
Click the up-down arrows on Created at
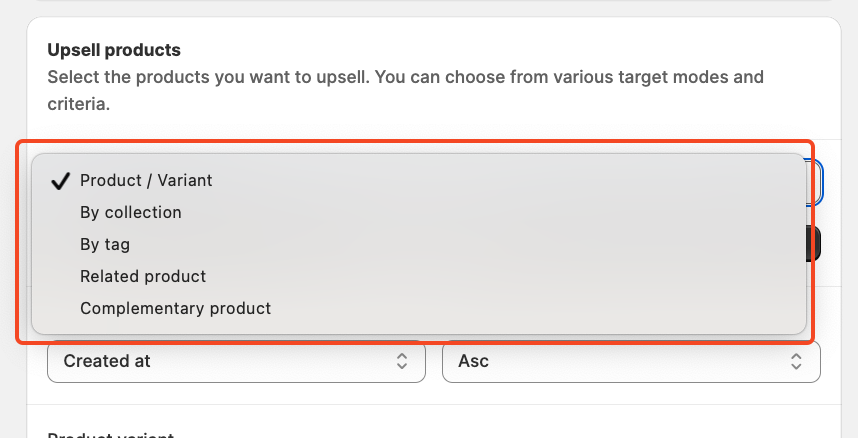[x=402, y=361]
